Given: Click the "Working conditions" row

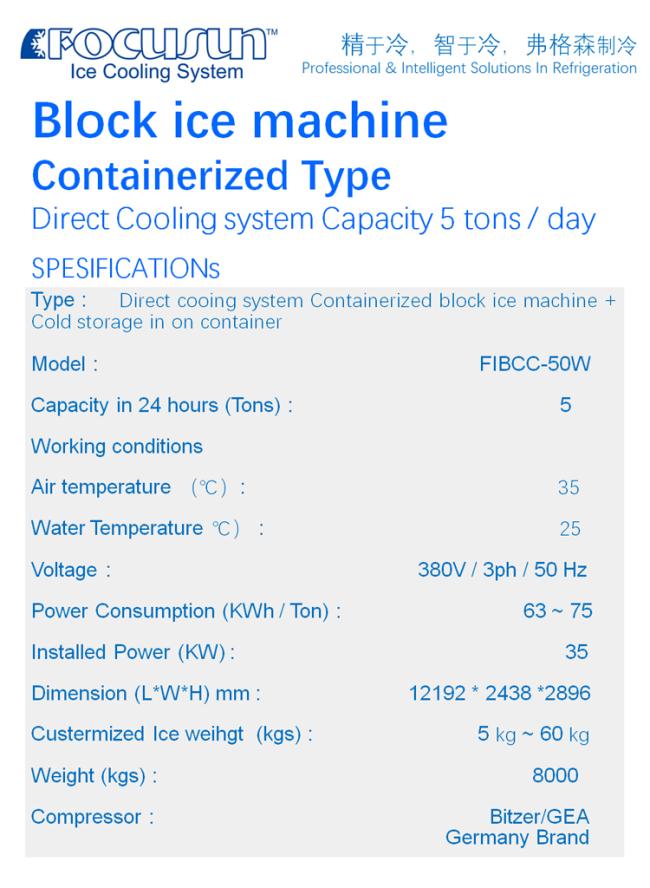Looking at the screenshot, I should pos(117,446).
